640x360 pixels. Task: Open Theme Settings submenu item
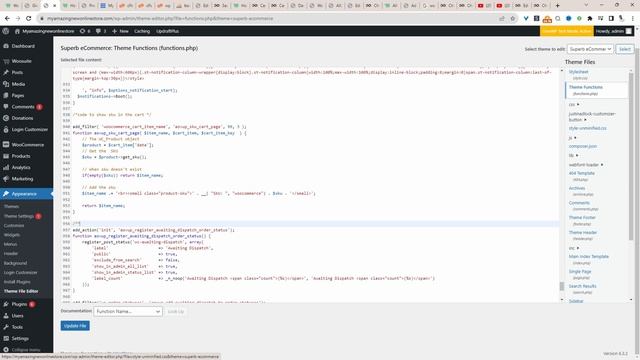19,216
